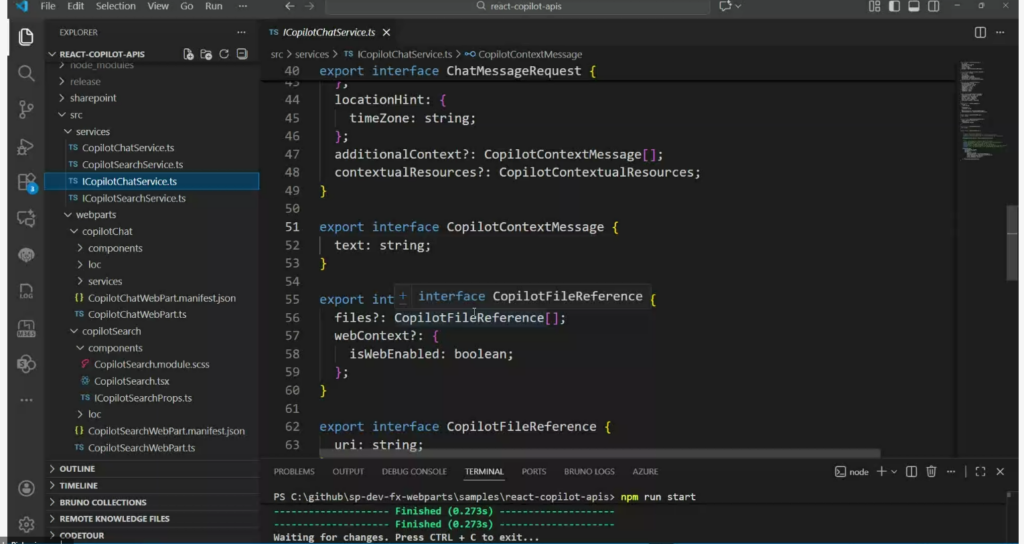Open the launch profile dropdown beside plus
Viewport: 1024px width, 544px height.
pyautogui.click(x=896, y=472)
